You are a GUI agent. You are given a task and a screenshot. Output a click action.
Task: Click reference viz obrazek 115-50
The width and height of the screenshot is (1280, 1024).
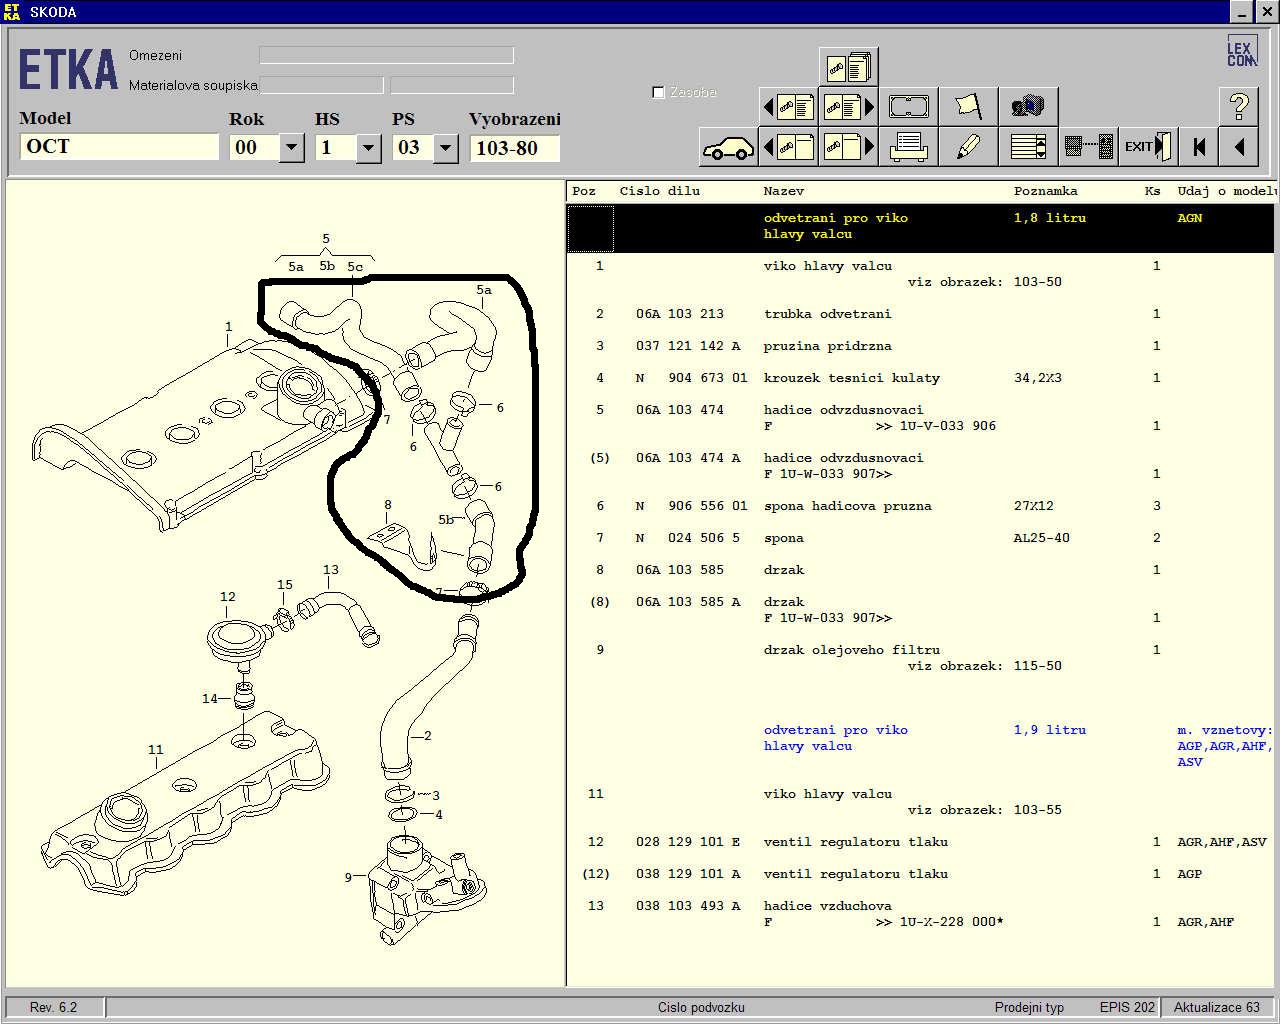point(985,666)
